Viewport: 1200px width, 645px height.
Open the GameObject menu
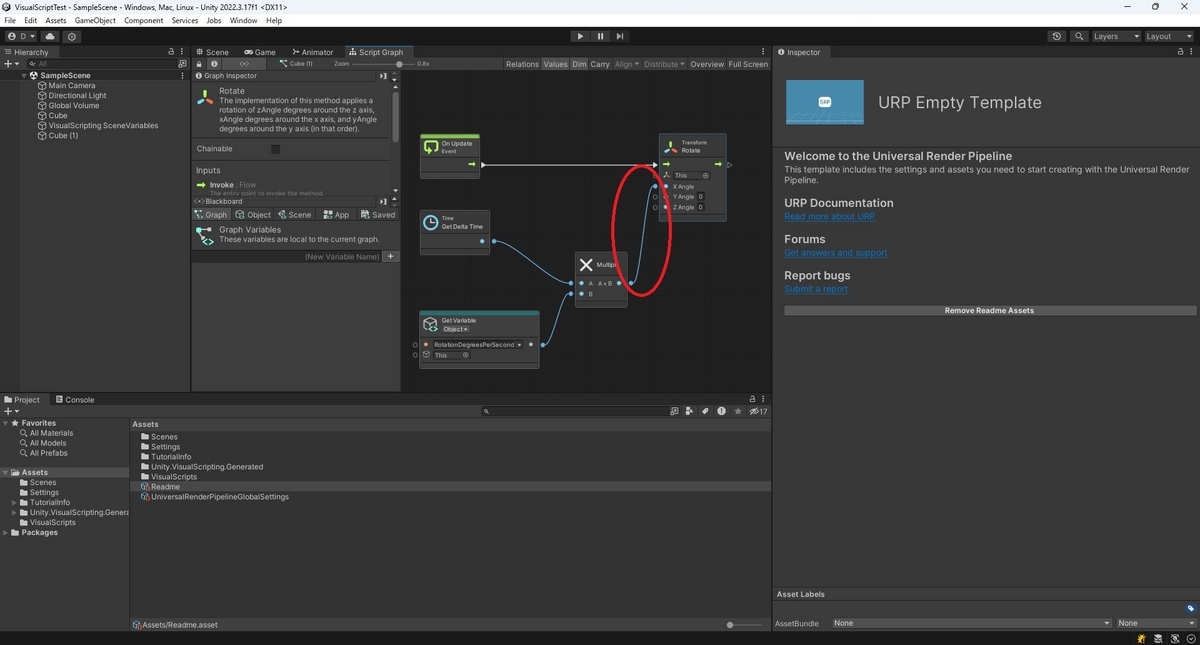tap(94, 20)
